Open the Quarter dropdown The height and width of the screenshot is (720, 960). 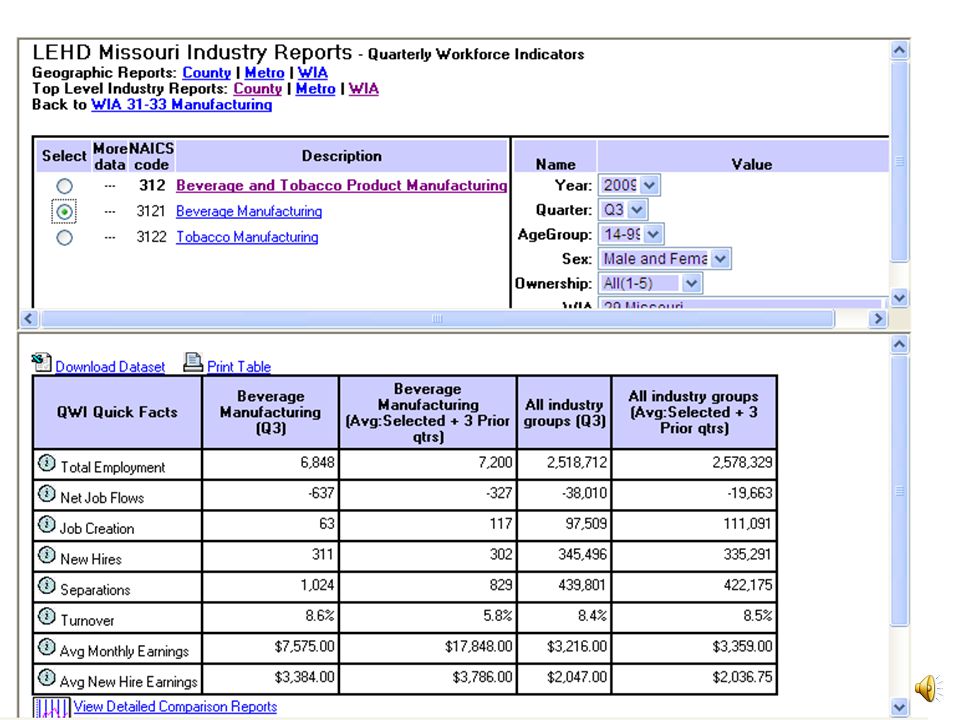[623, 209]
